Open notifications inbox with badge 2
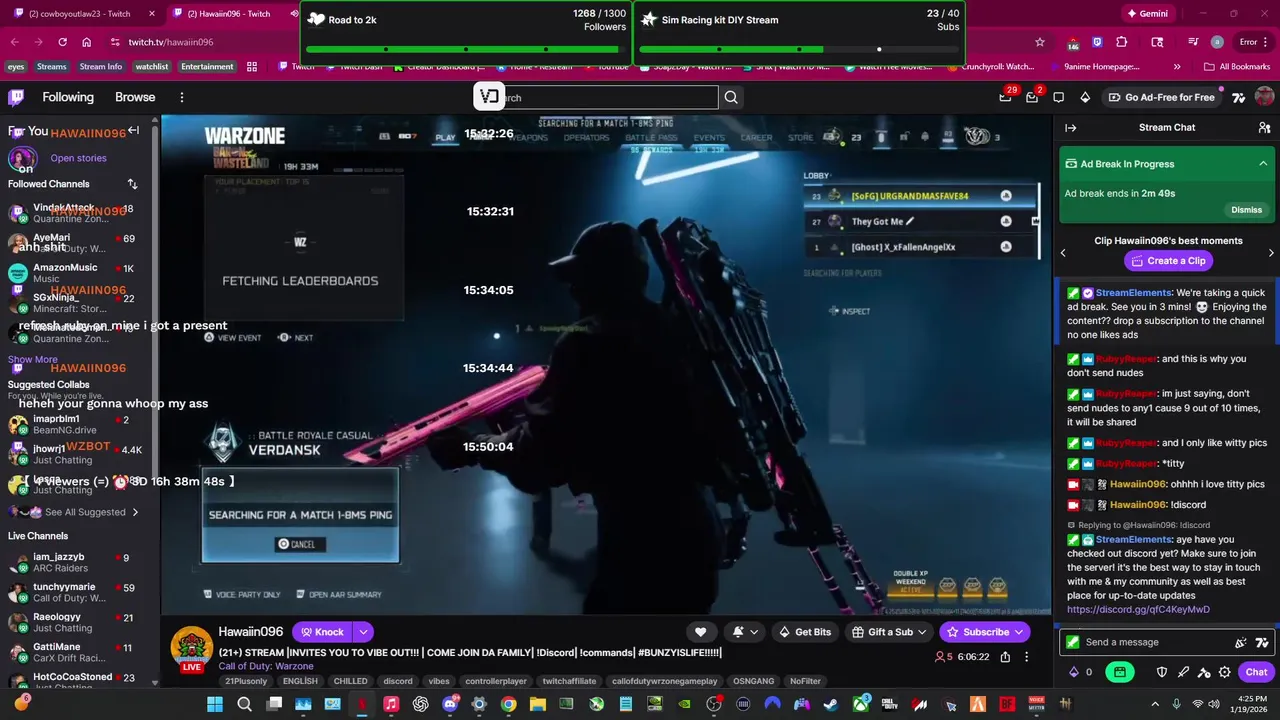This screenshot has width=1280, height=720. (x=1032, y=97)
